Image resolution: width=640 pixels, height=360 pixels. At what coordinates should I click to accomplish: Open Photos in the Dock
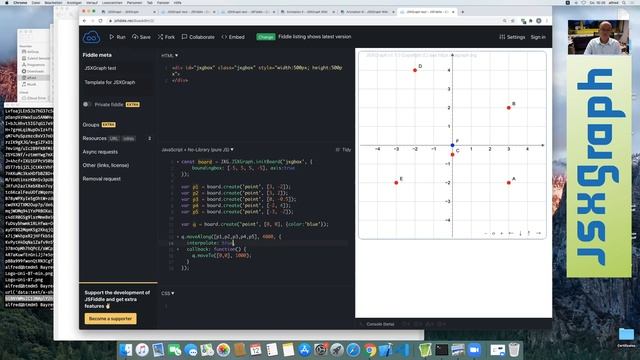pyautogui.click(x=223, y=350)
